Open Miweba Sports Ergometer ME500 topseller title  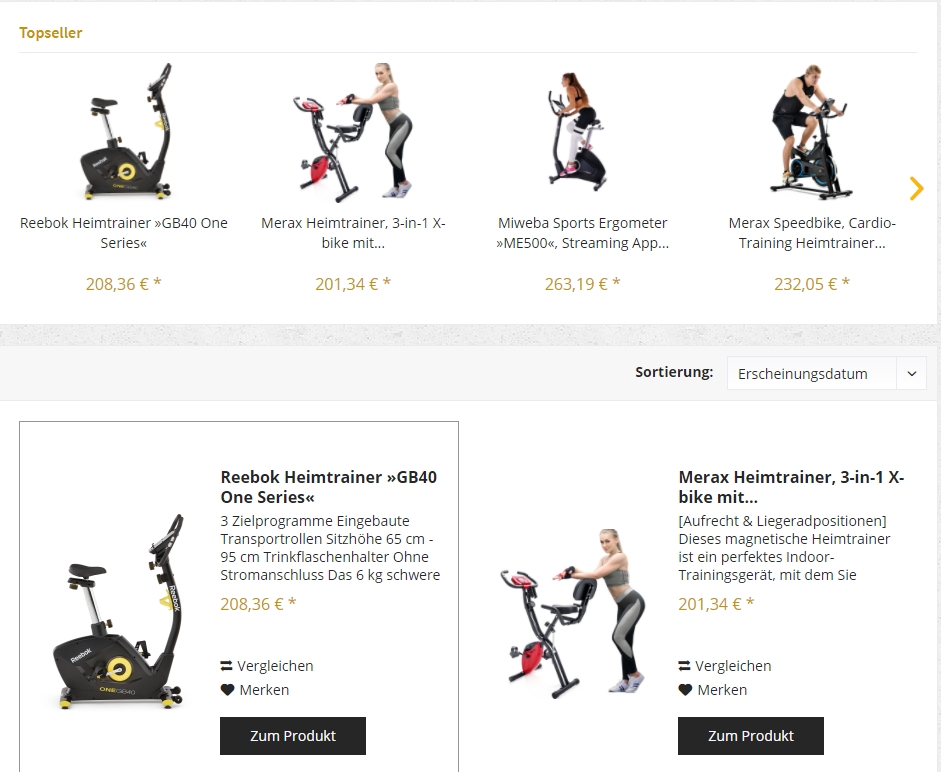click(x=582, y=233)
